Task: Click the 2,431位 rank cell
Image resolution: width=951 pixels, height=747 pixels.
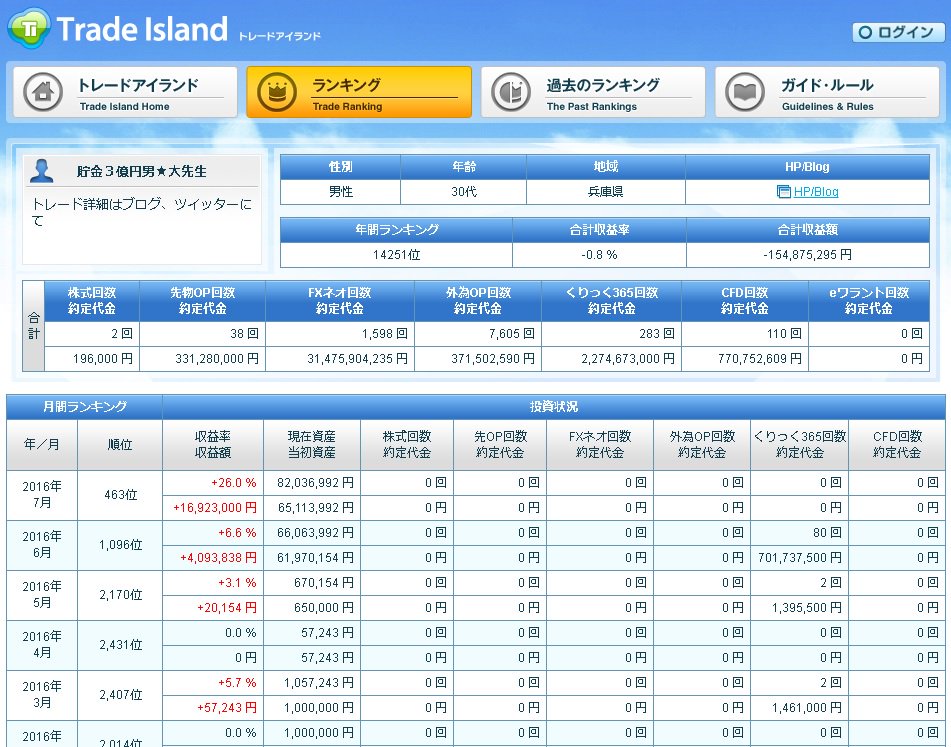Action: [x=120, y=645]
